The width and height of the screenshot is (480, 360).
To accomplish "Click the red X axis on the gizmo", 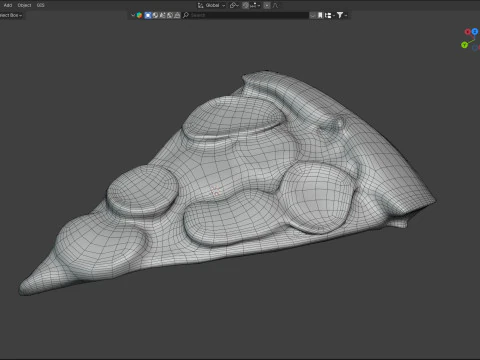I will pos(468,32).
